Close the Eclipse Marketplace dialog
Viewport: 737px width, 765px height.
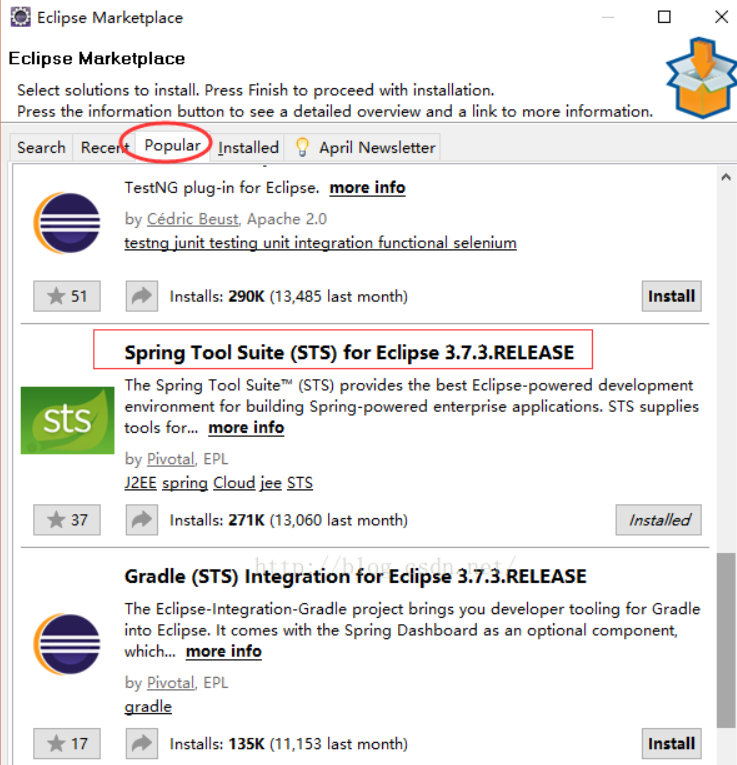[x=721, y=17]
